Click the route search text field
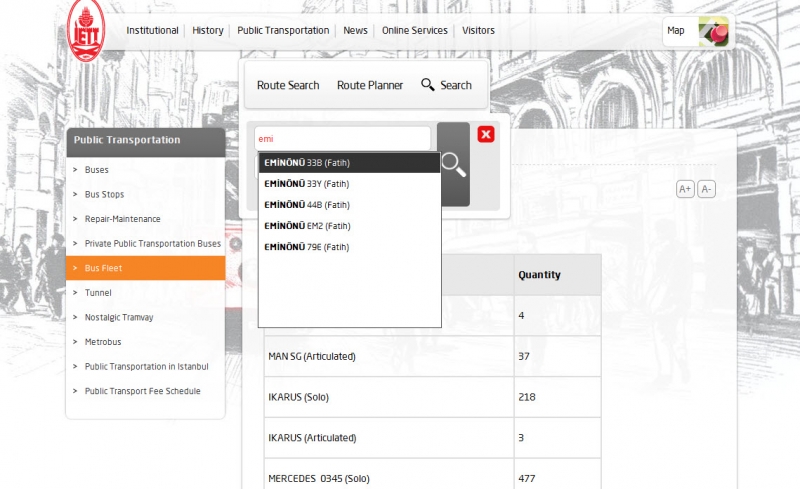800x489 pixels. click(x=342, y=139)
